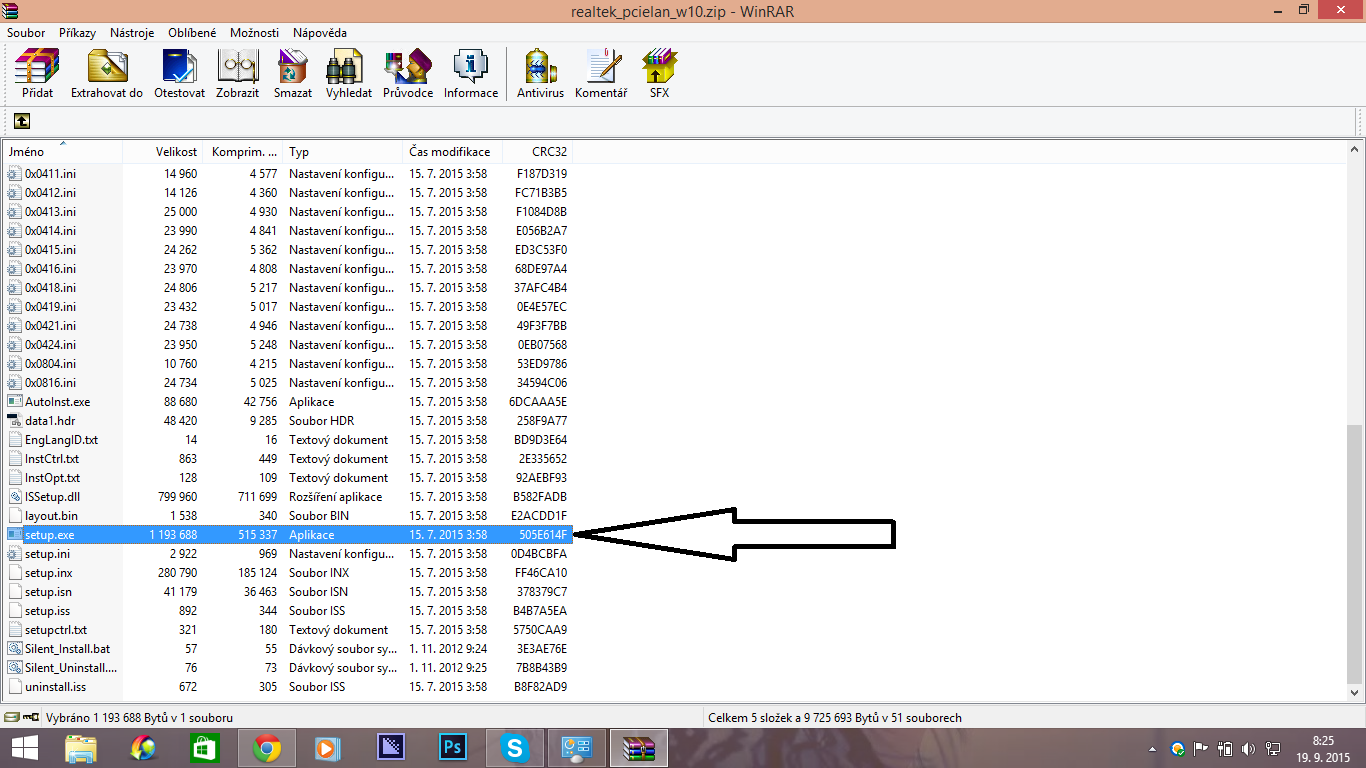Click the Přidat (add) toolbar icon
This screenshot has height=768, width=1366.
coord(37,73)
